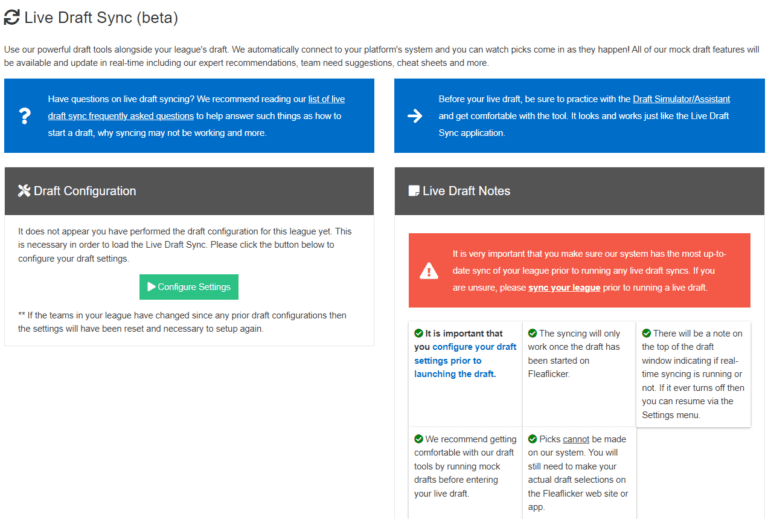Follow the 'sync your league' link

click(564, 287)
